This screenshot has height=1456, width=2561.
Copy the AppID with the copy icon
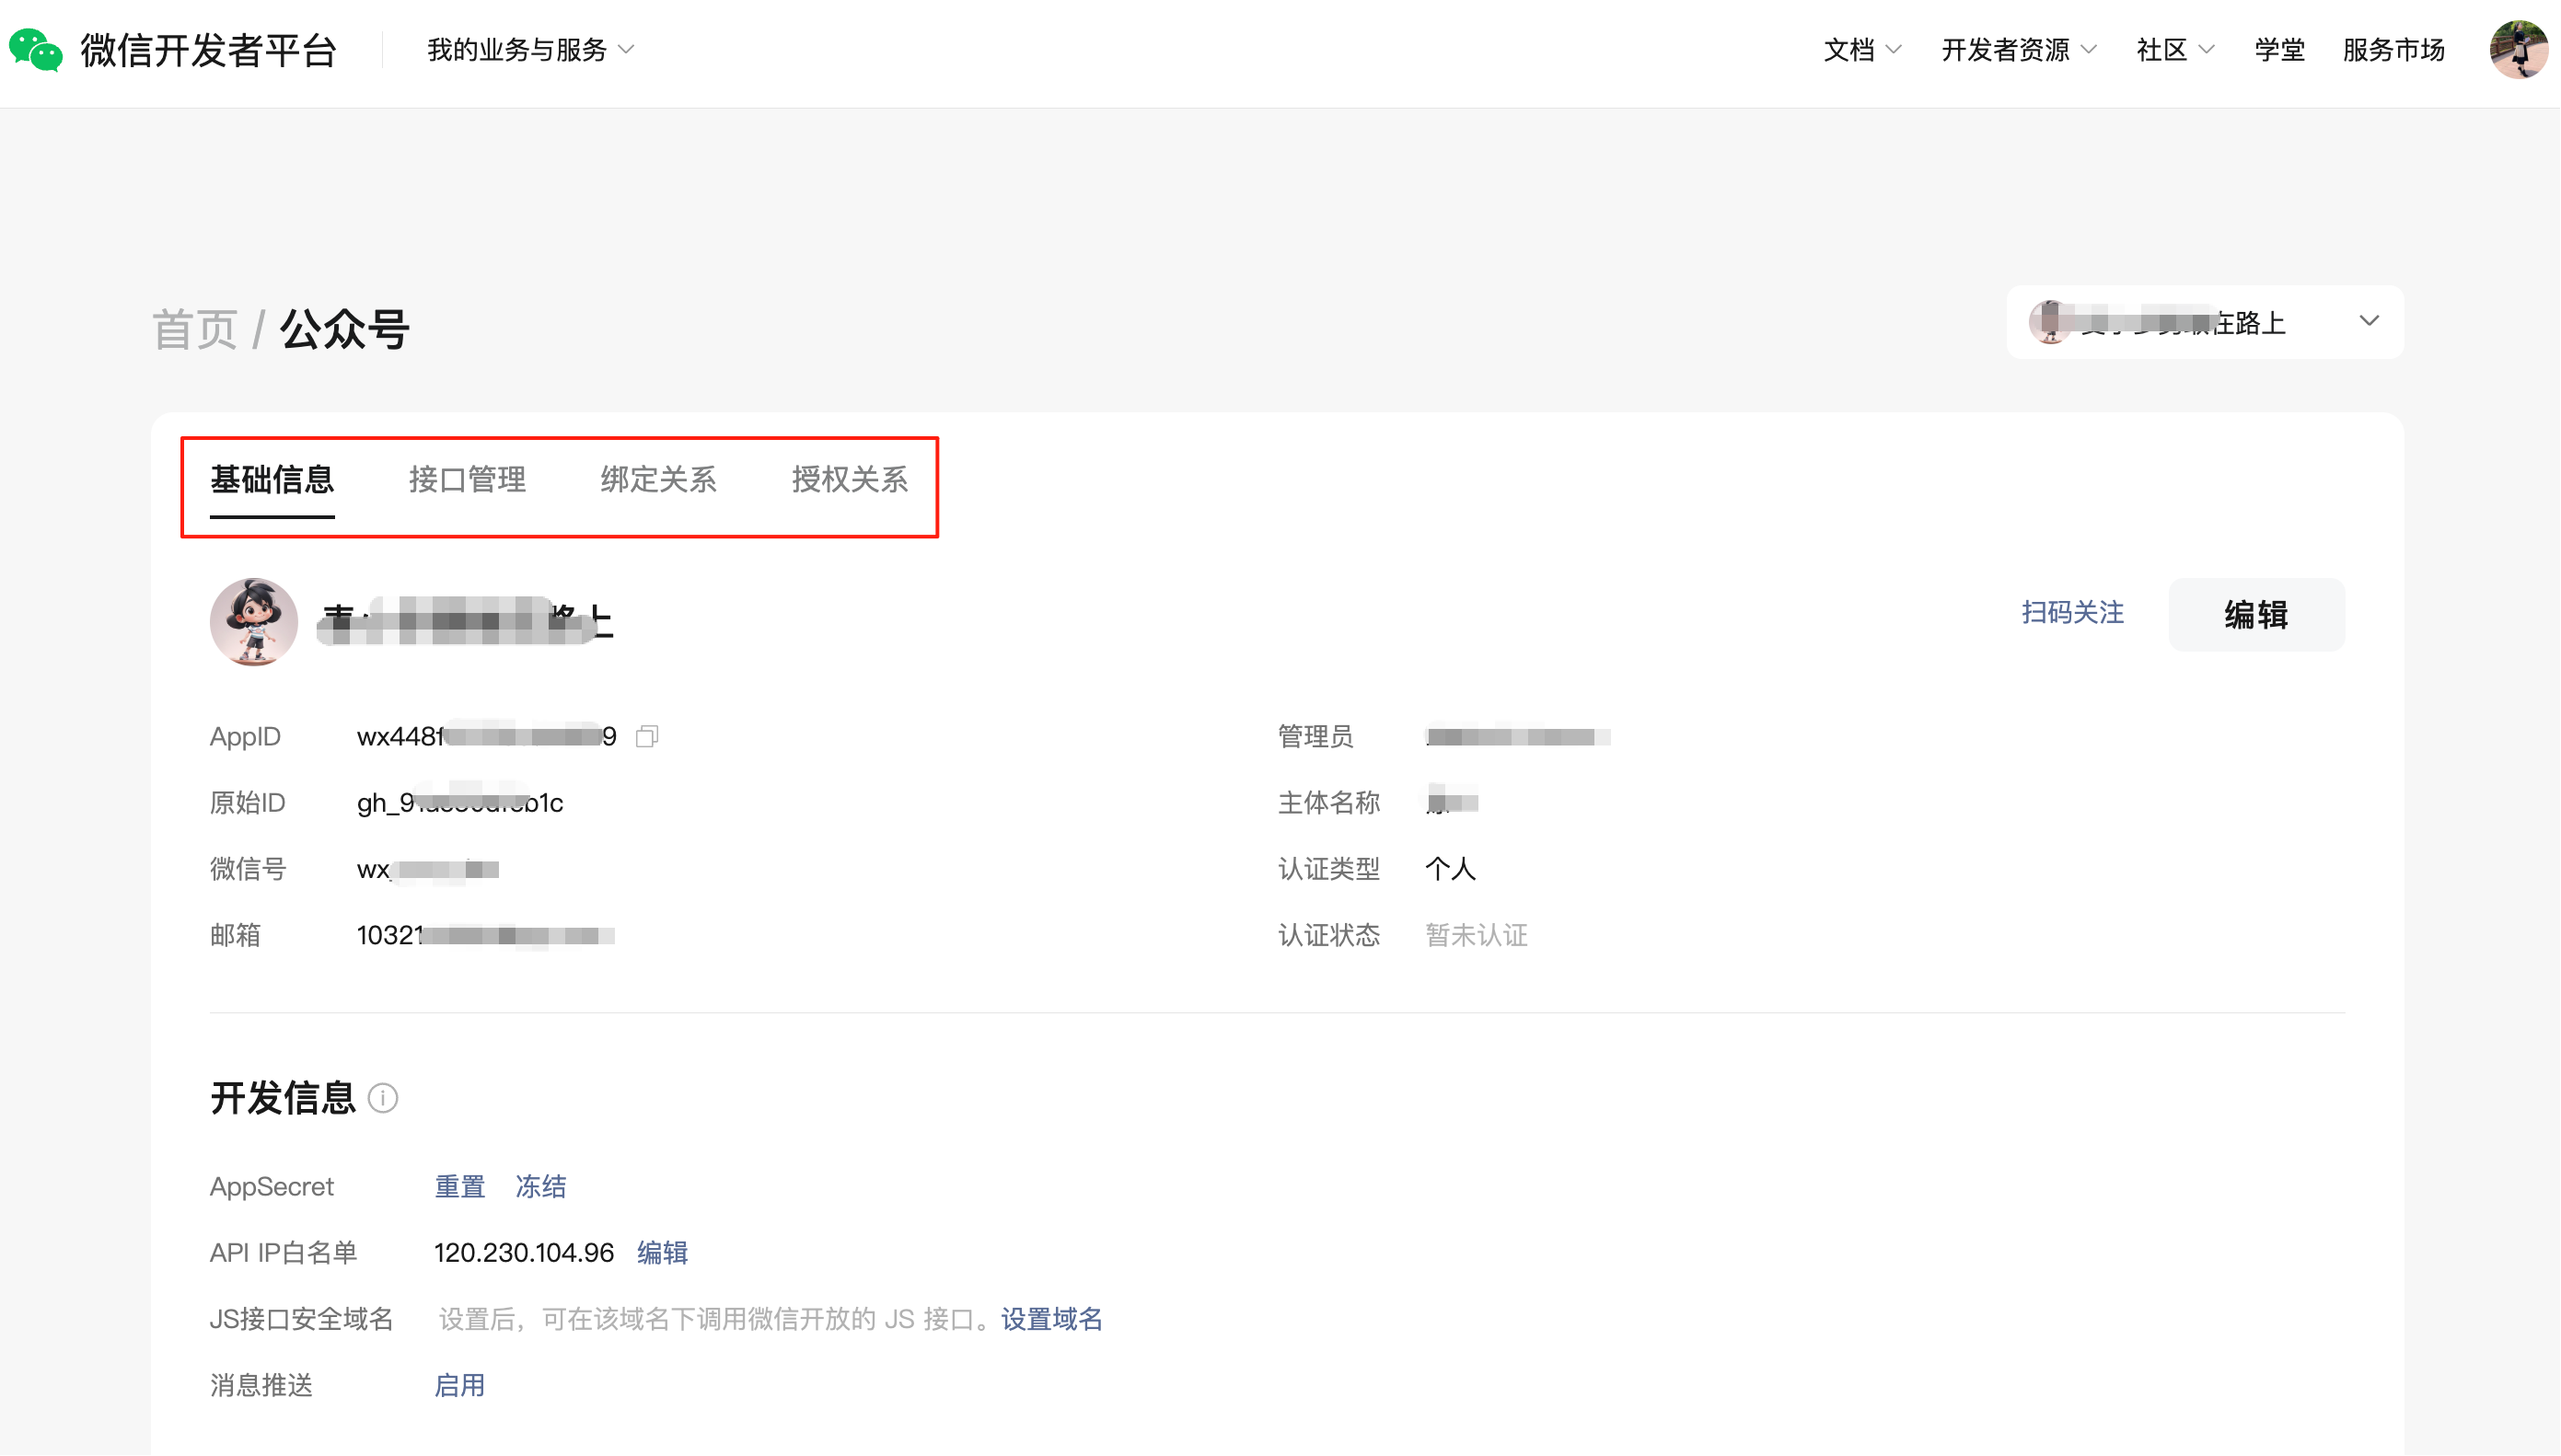point(647,737)
